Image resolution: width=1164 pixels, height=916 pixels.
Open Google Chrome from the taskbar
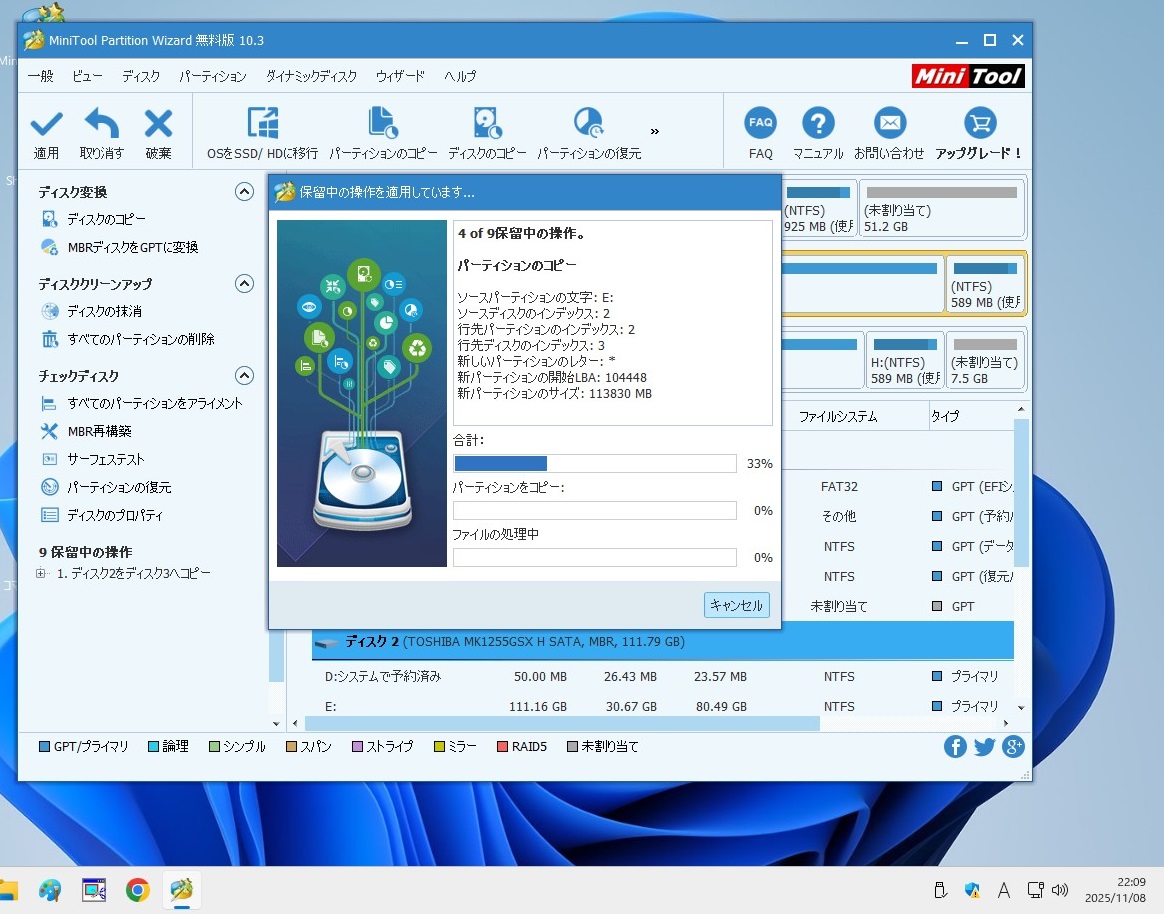click(138, 890)
